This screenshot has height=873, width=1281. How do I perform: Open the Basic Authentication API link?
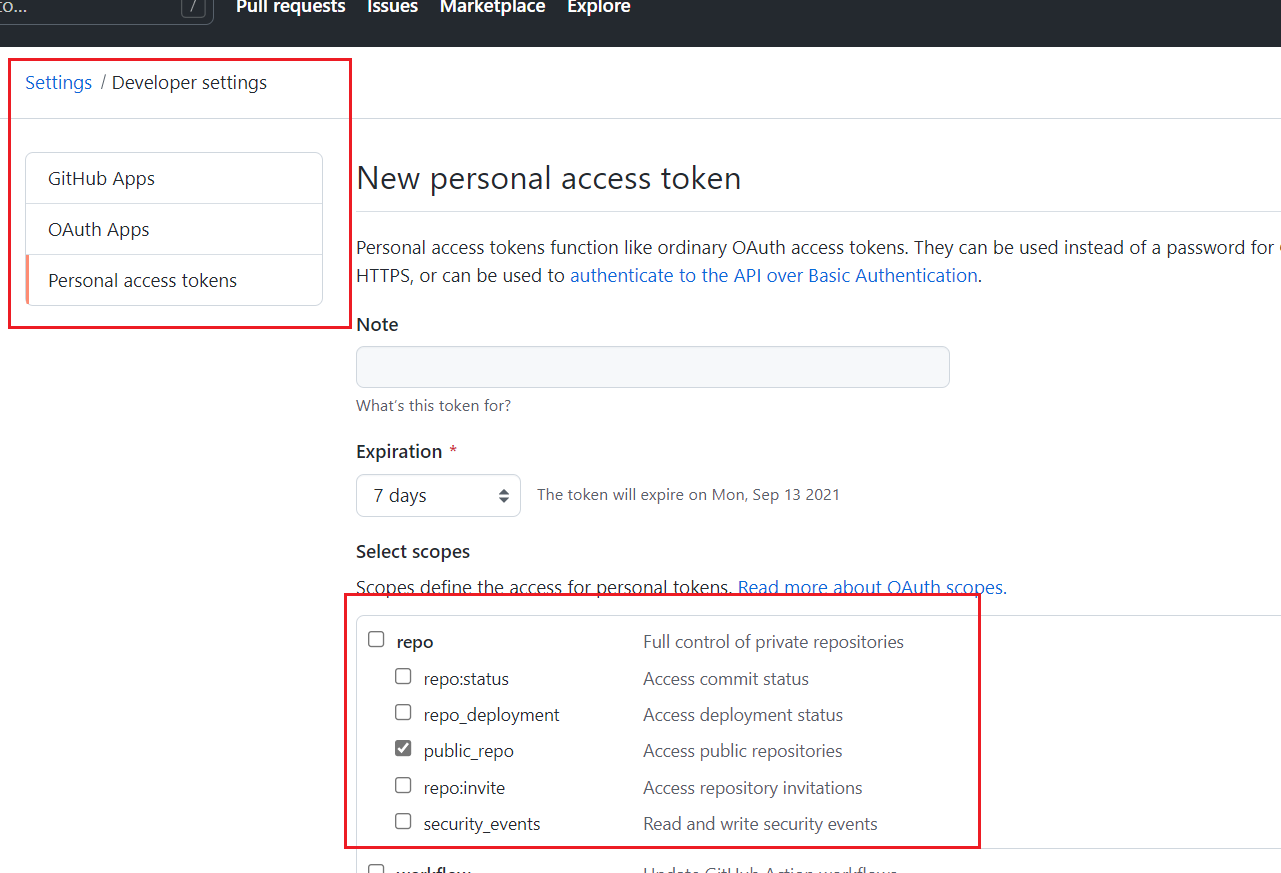pyautogui.click(x=773, y=276)
